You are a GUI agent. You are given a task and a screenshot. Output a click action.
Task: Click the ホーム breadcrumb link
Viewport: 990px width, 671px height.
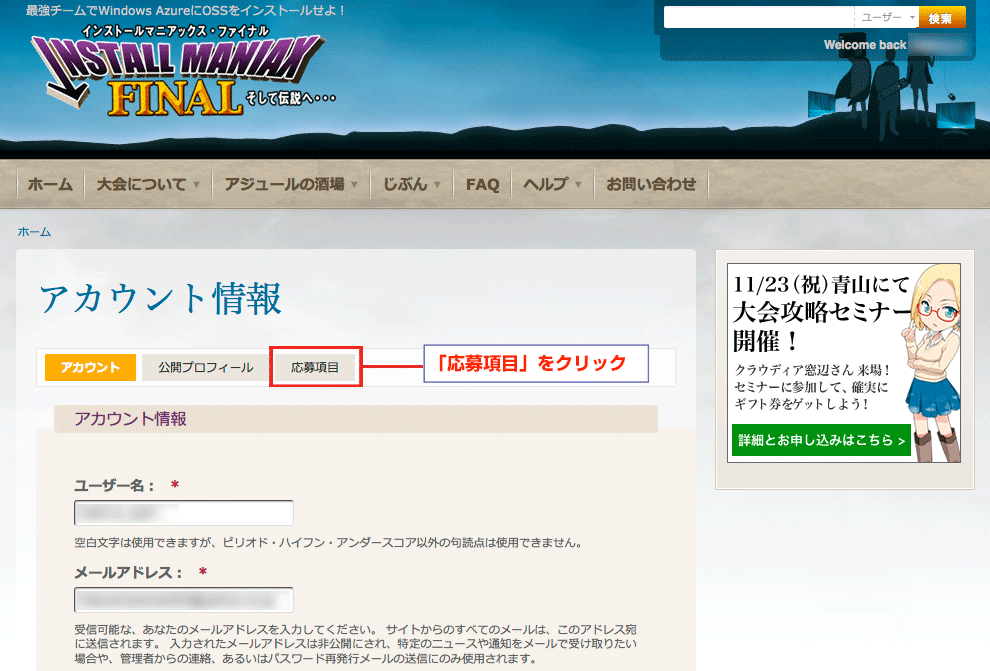pos(34,232)
